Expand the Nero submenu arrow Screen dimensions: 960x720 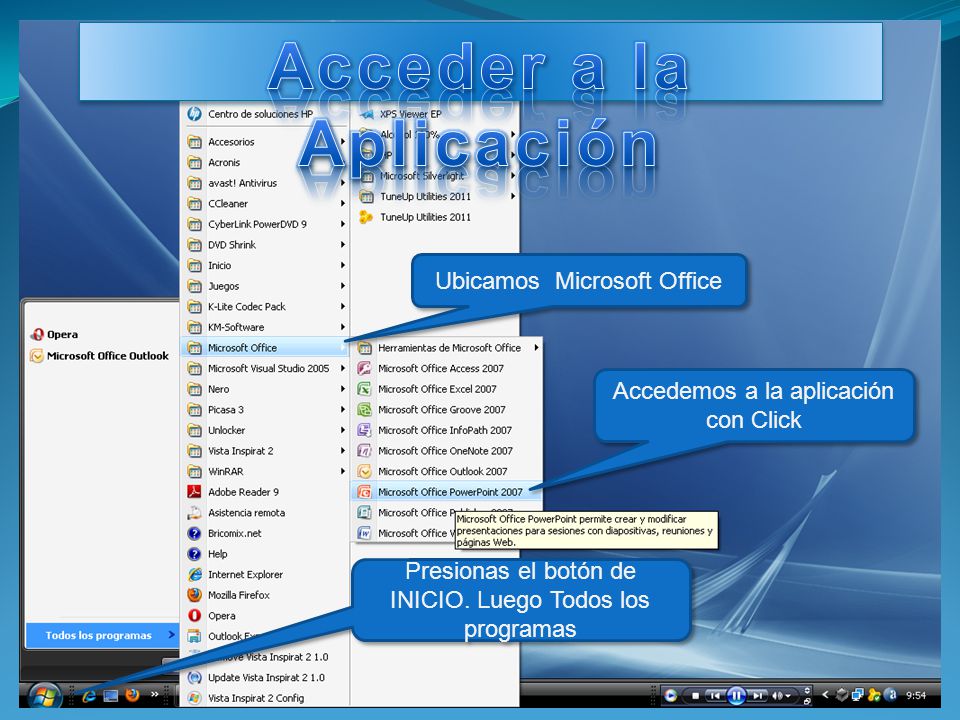tap(343, 389)
